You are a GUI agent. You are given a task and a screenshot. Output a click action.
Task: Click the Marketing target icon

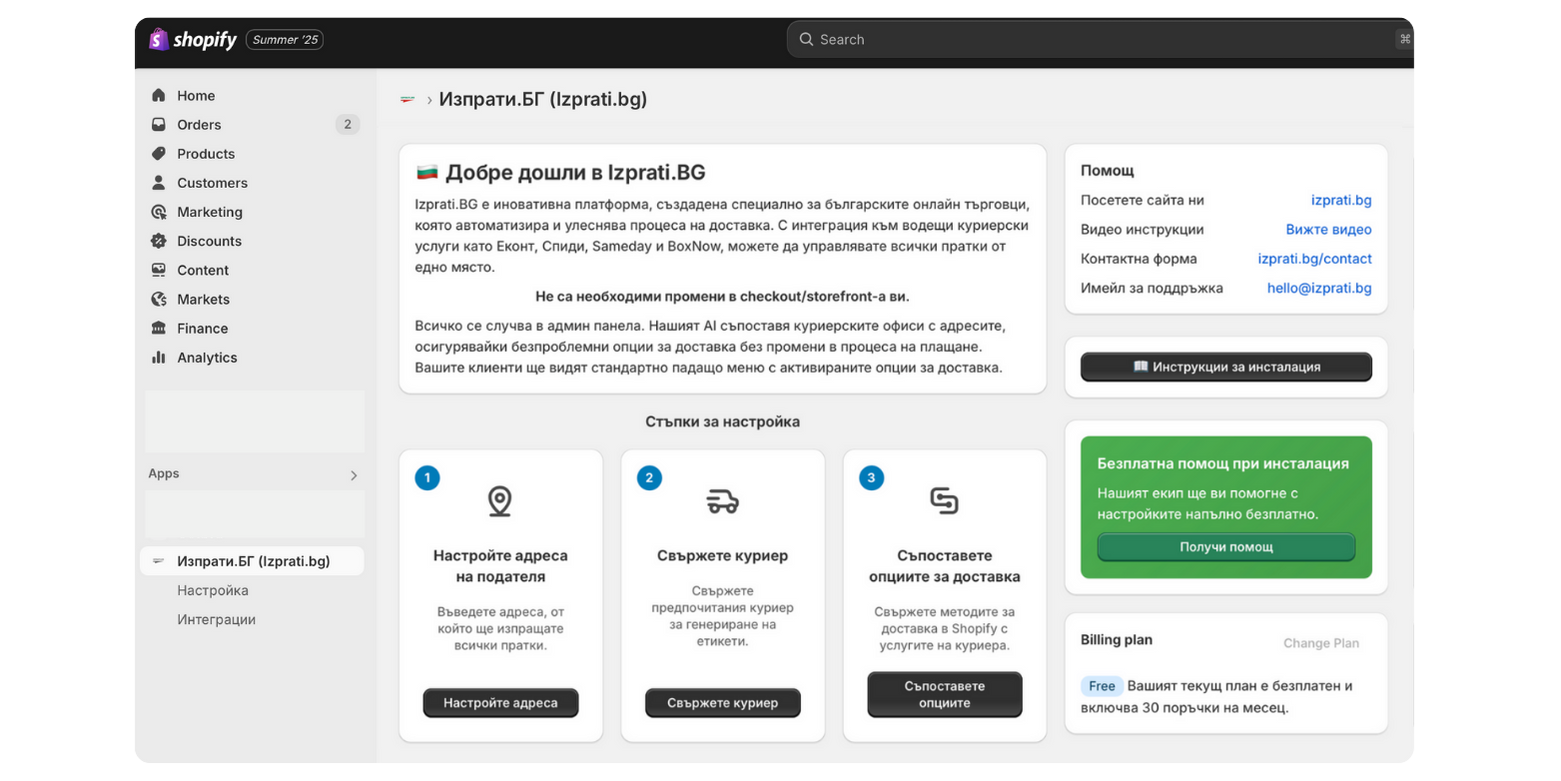tap(158, 212)
